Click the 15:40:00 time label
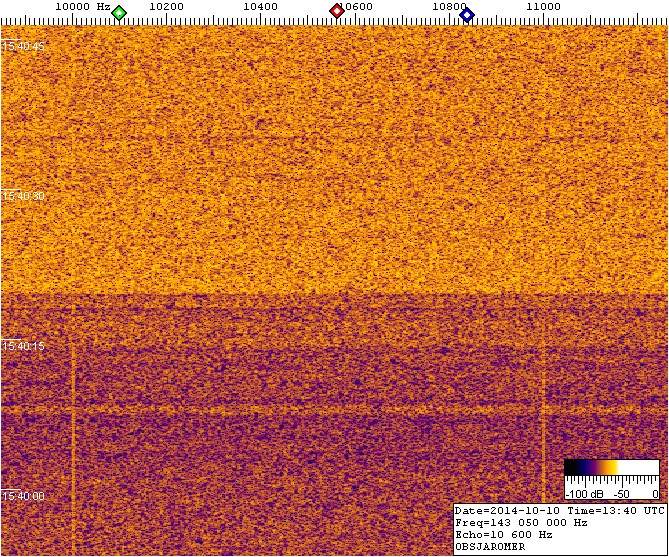Viewport: 669px width, 557px height. pyautogui.click(x=23, y=496)
